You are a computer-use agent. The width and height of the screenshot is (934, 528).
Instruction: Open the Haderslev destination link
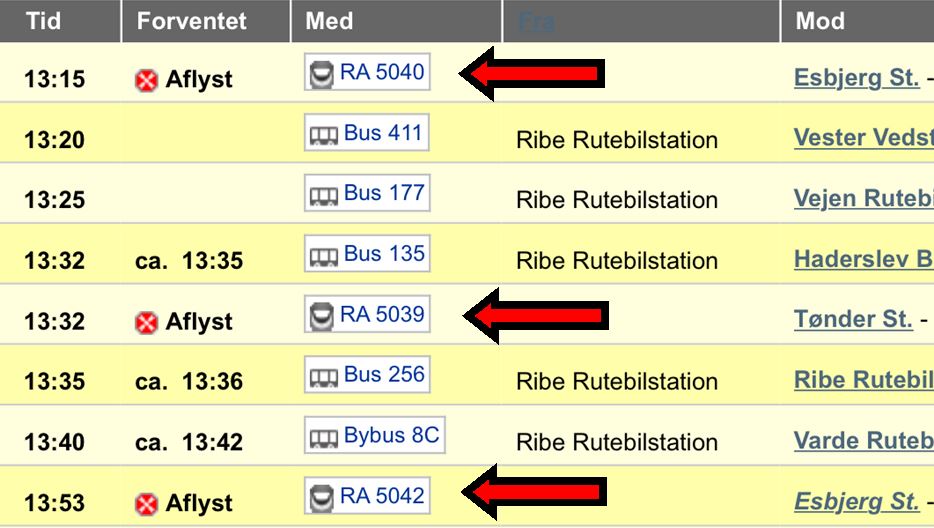[x=863, y=259]
